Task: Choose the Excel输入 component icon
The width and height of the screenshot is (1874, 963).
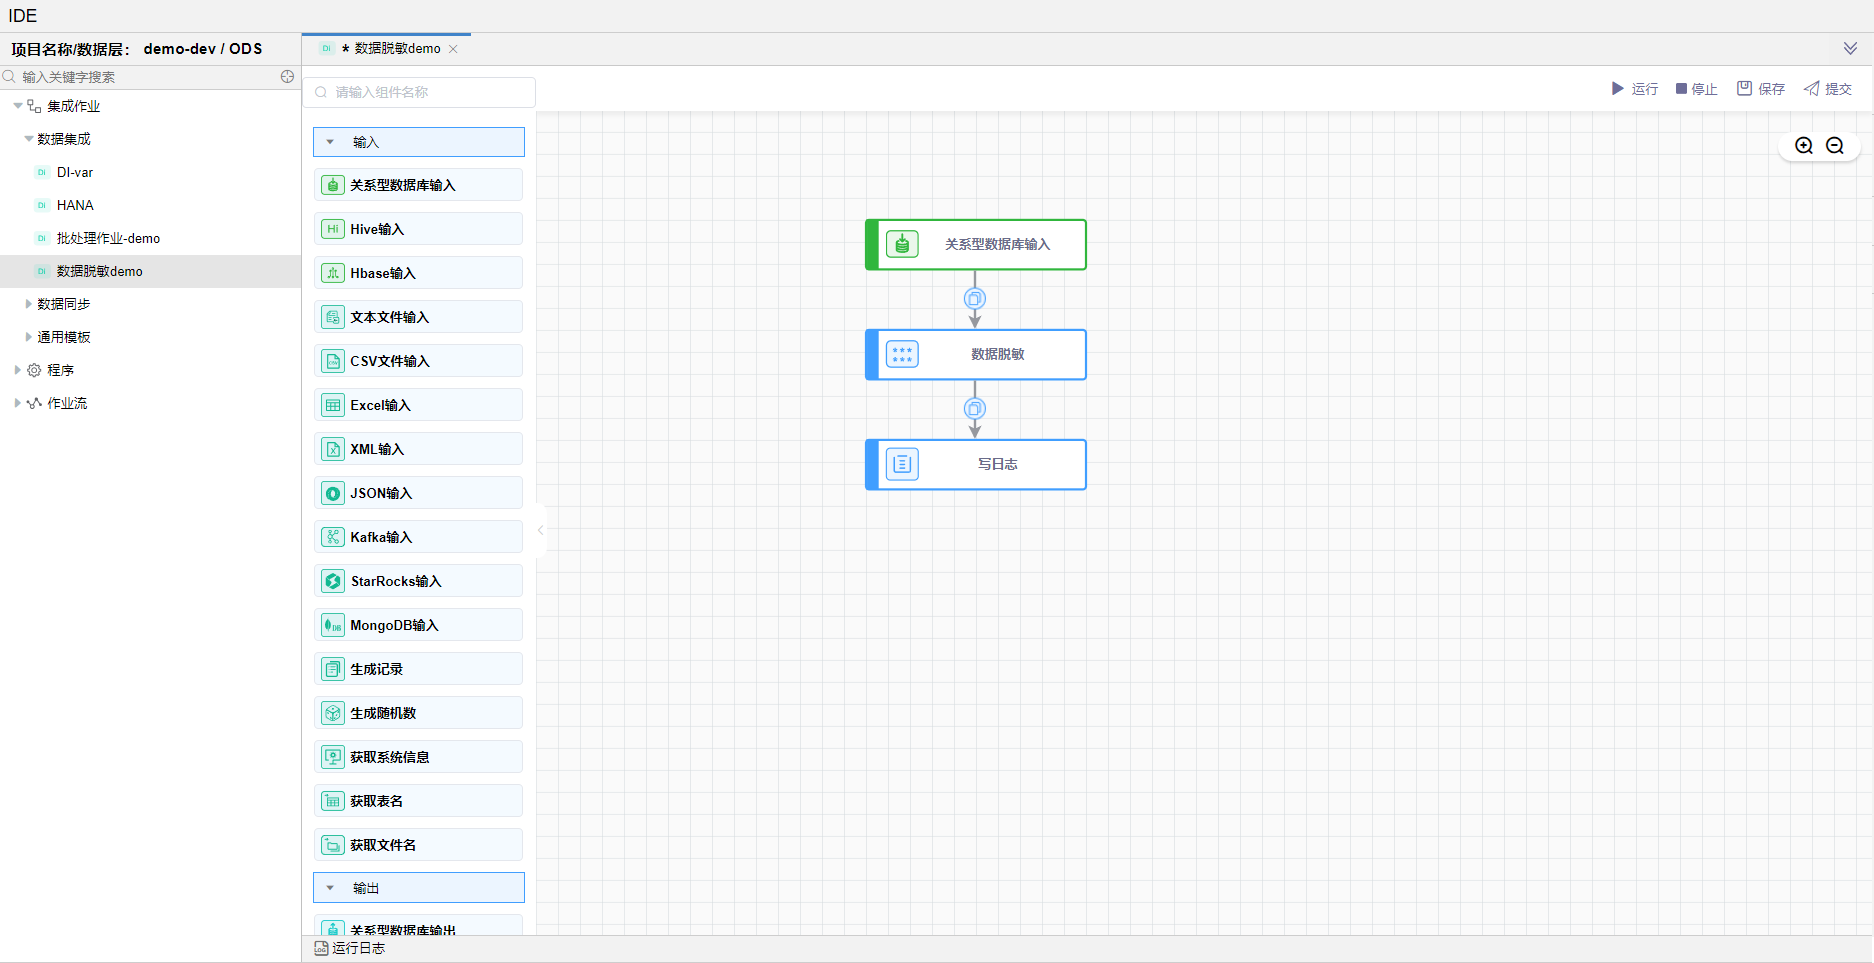Action: [x=333, y=405]
